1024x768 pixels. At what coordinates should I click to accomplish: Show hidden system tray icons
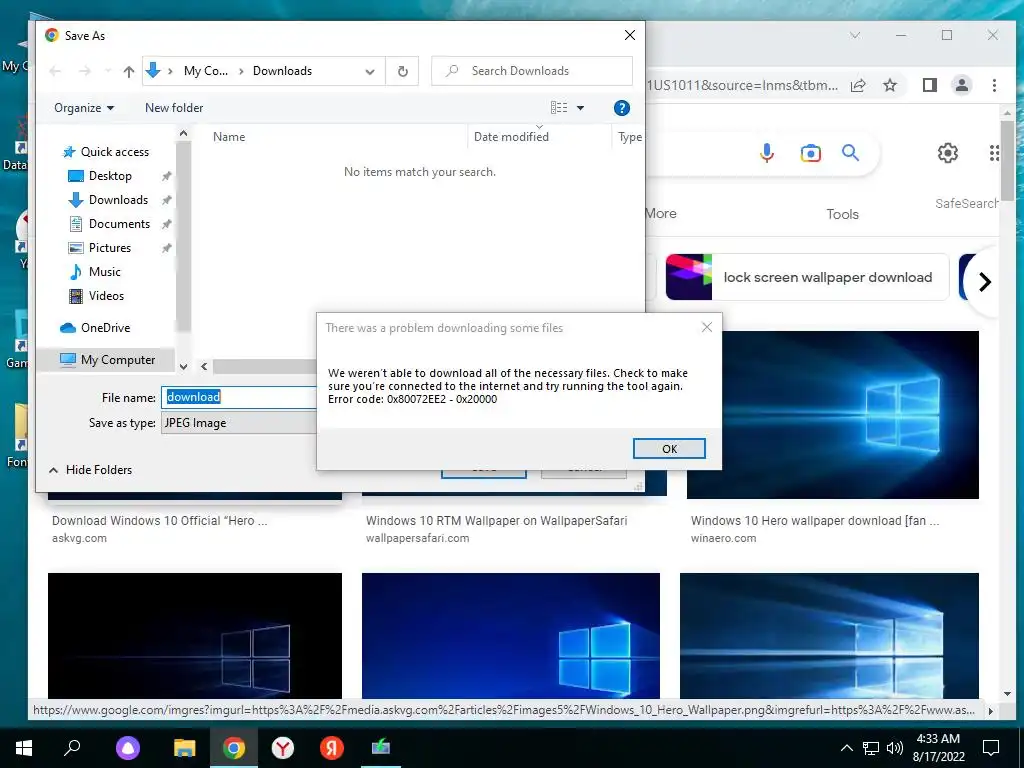click(846, 748)
